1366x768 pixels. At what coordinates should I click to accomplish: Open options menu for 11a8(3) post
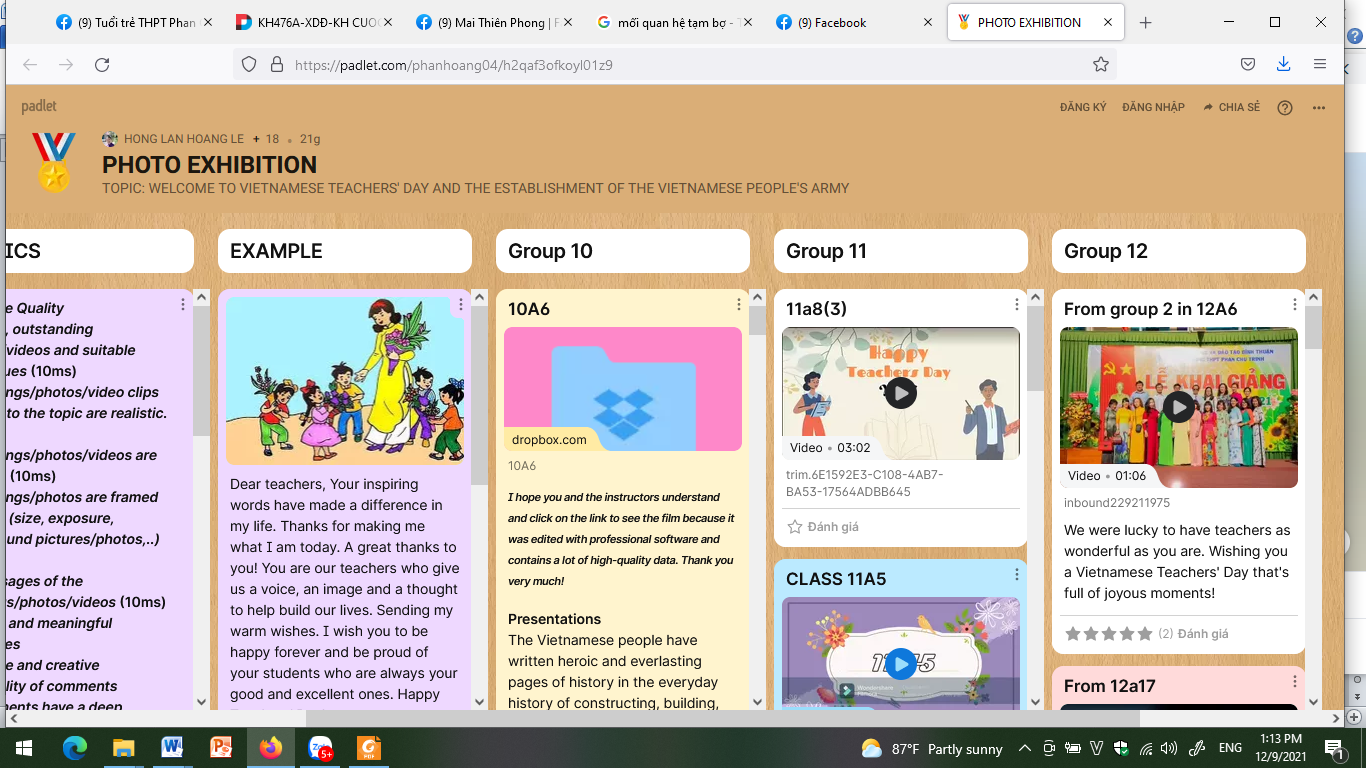pos(1017,305)
